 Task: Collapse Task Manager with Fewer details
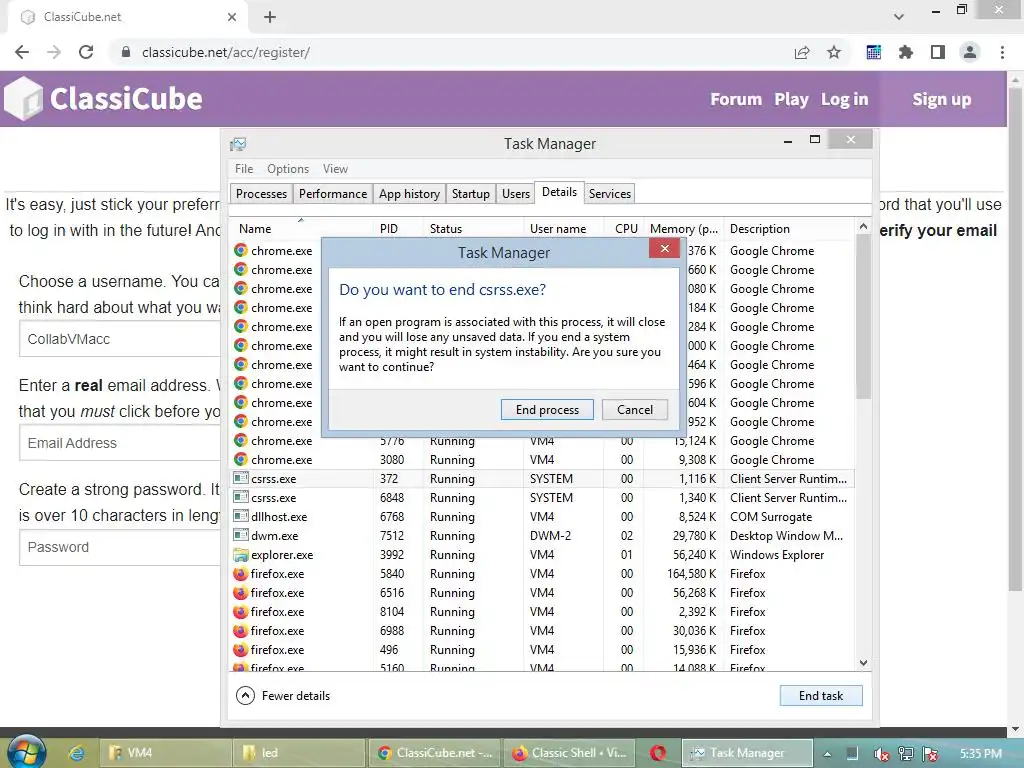tap(283, 696)
